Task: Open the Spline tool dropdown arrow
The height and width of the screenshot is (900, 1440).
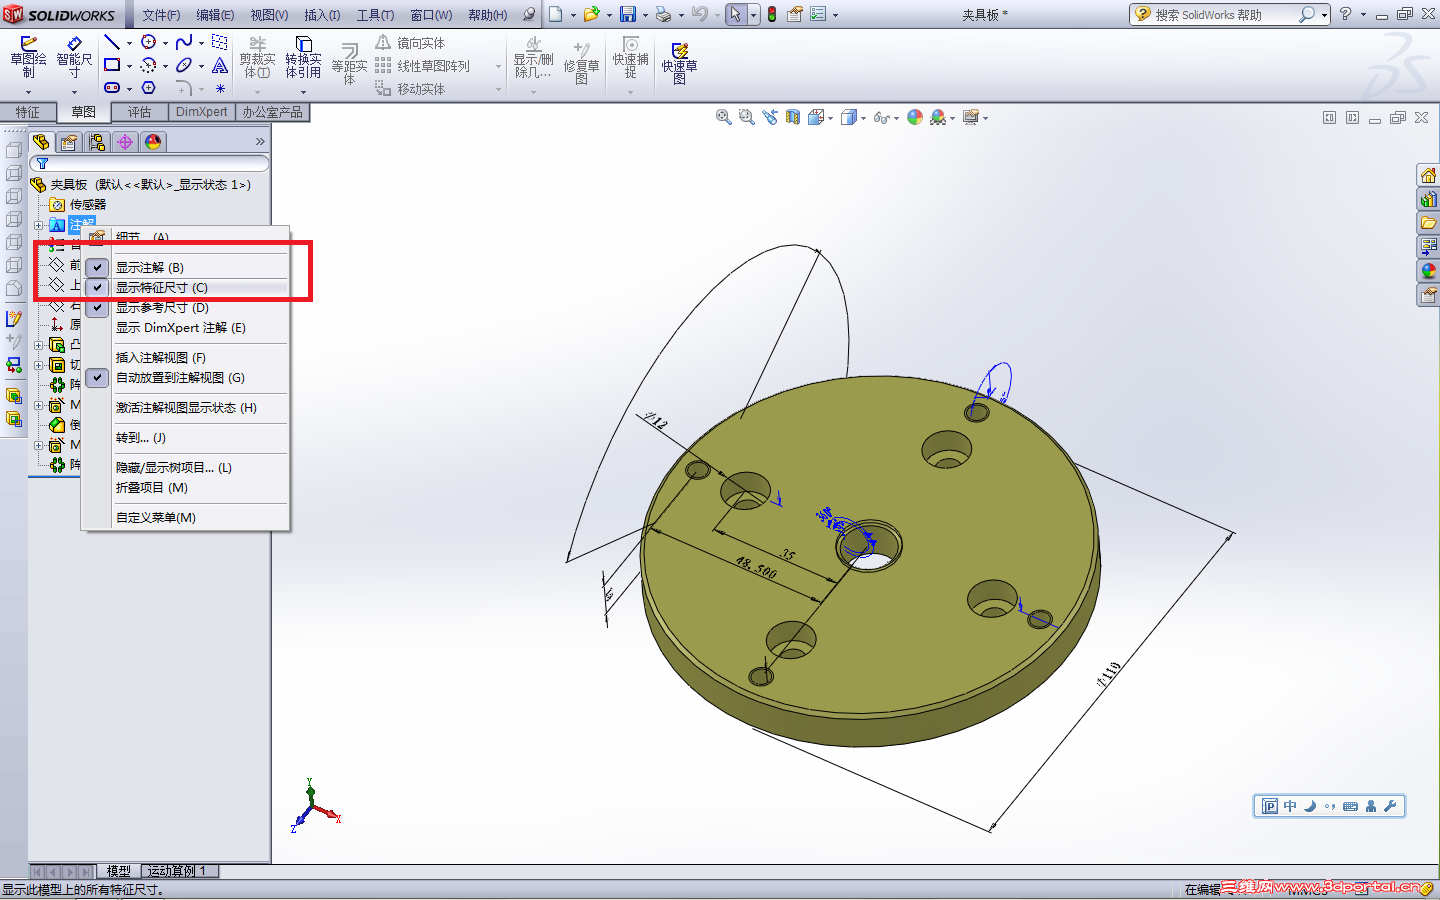Action: [201, 43]
